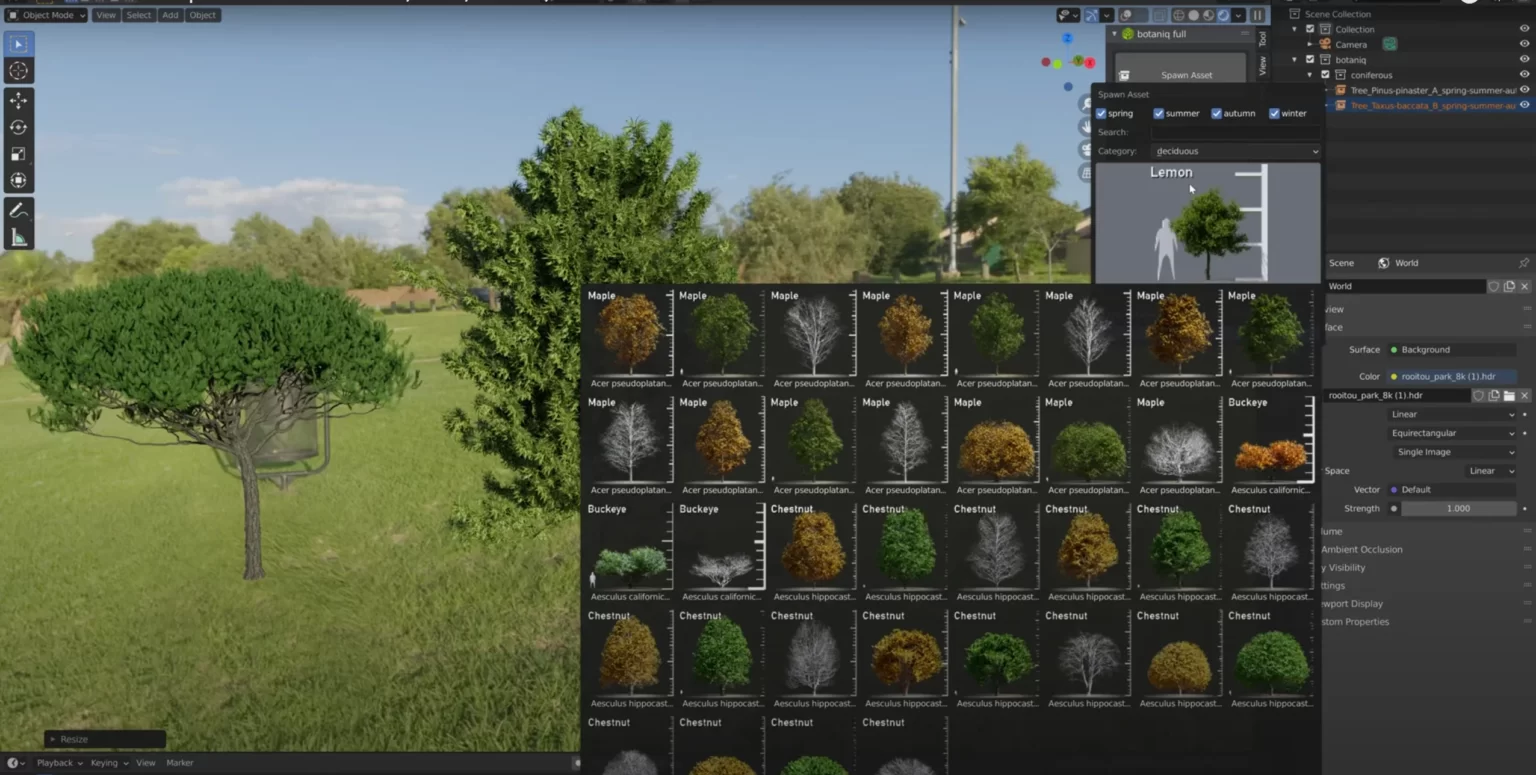
Task: Click the pin icon in properties header
Action: coord(1523,263)
